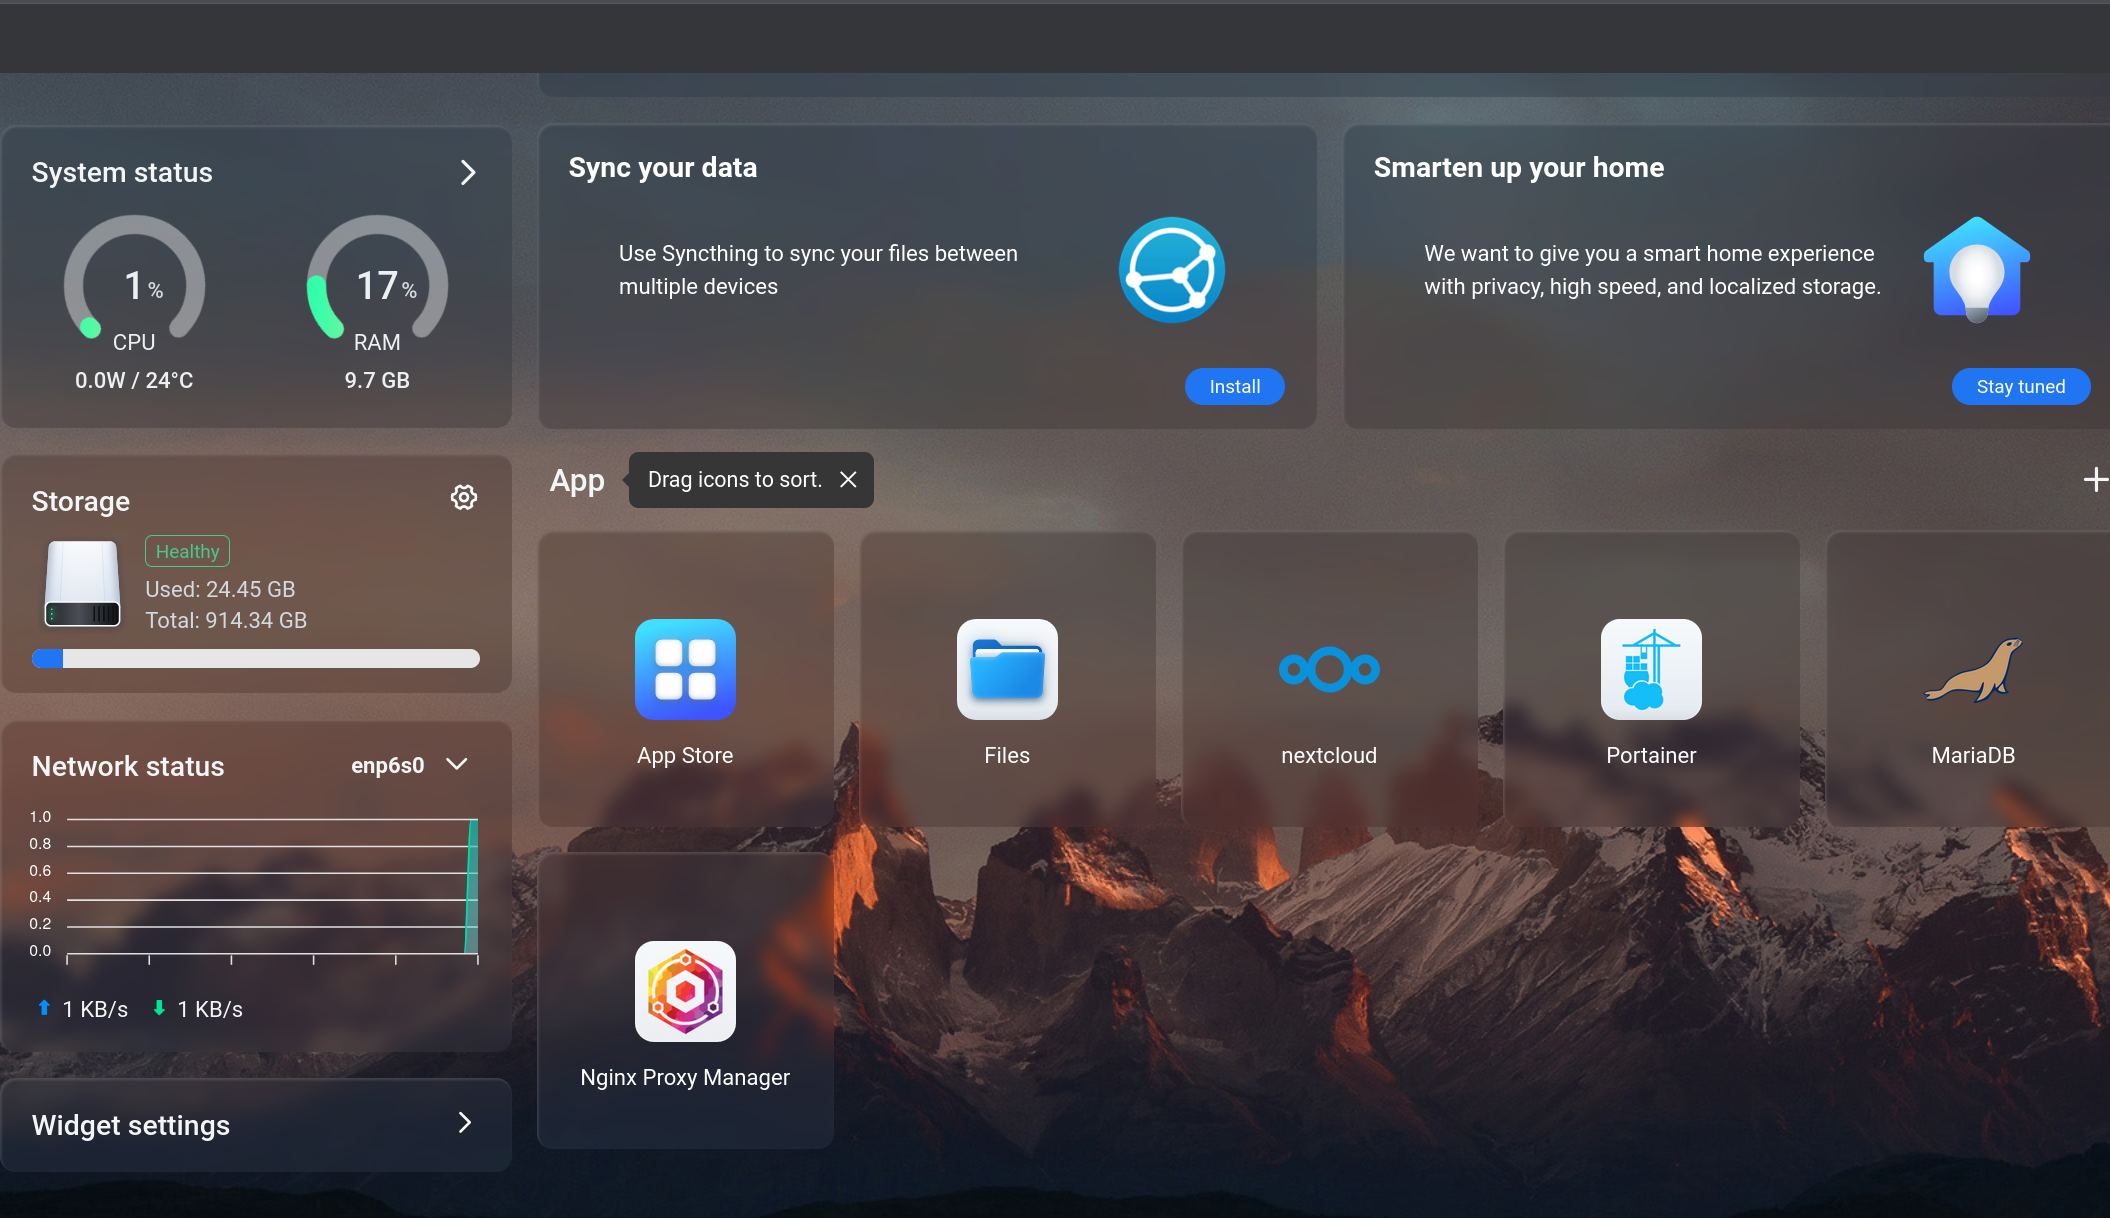
Task: Click the App section header
Action: point(577,480)
